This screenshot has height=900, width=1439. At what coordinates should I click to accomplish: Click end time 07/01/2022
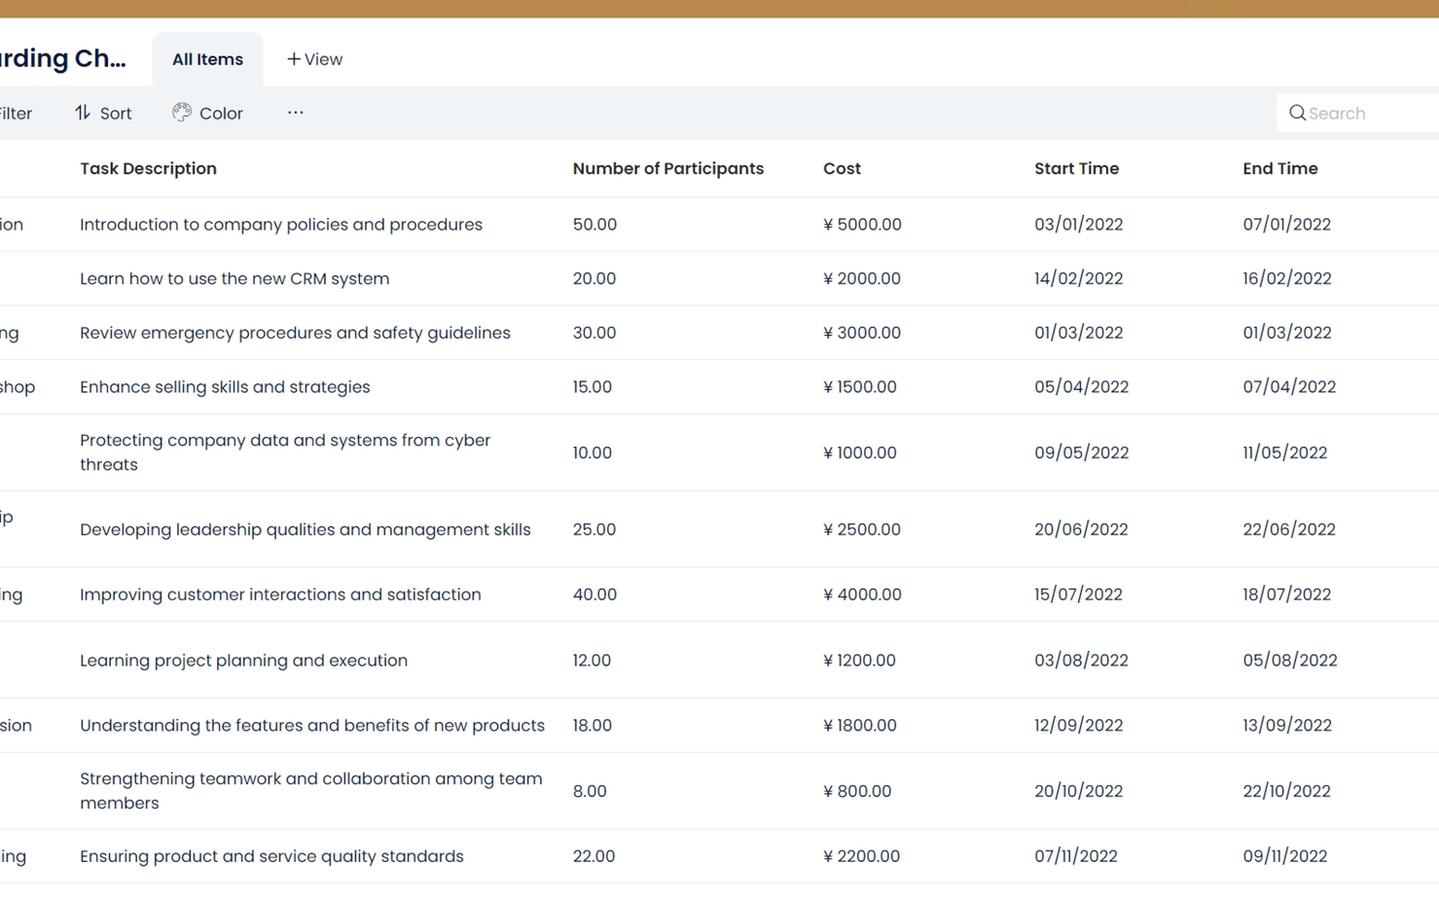tap(1287, 224)
